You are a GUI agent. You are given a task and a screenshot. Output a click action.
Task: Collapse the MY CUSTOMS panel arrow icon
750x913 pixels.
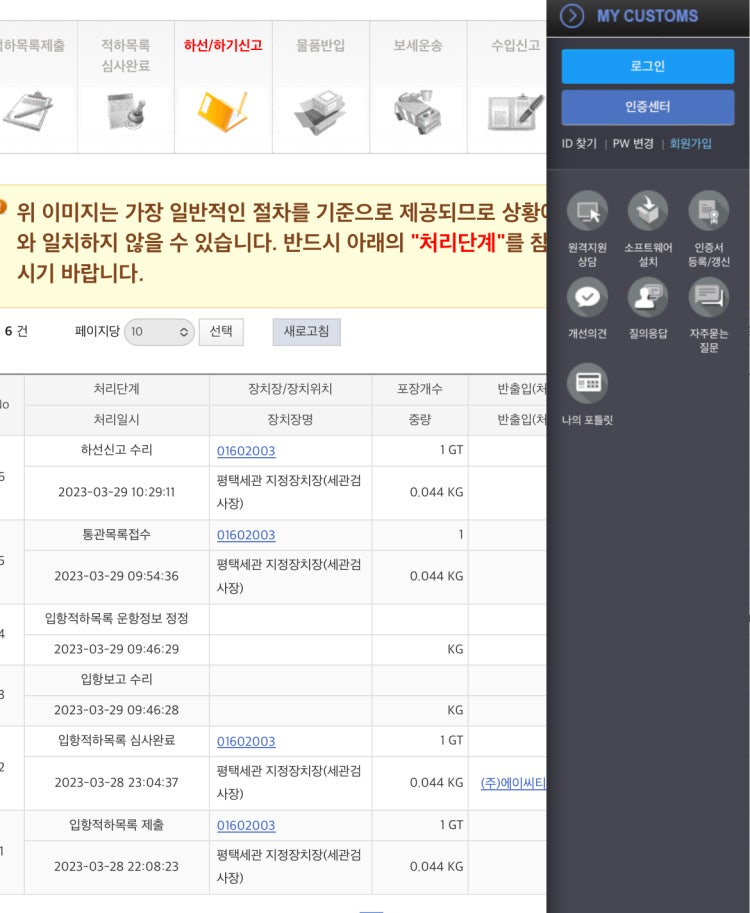(572, 16)
